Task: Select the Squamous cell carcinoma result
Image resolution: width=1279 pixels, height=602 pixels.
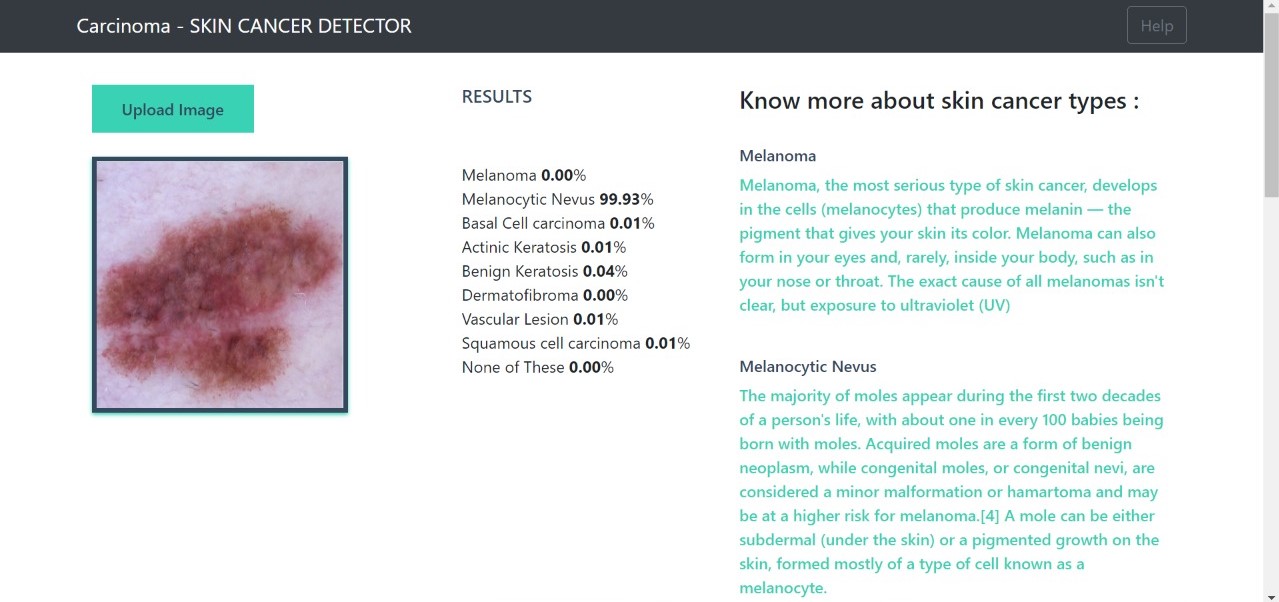Action: 575,343
